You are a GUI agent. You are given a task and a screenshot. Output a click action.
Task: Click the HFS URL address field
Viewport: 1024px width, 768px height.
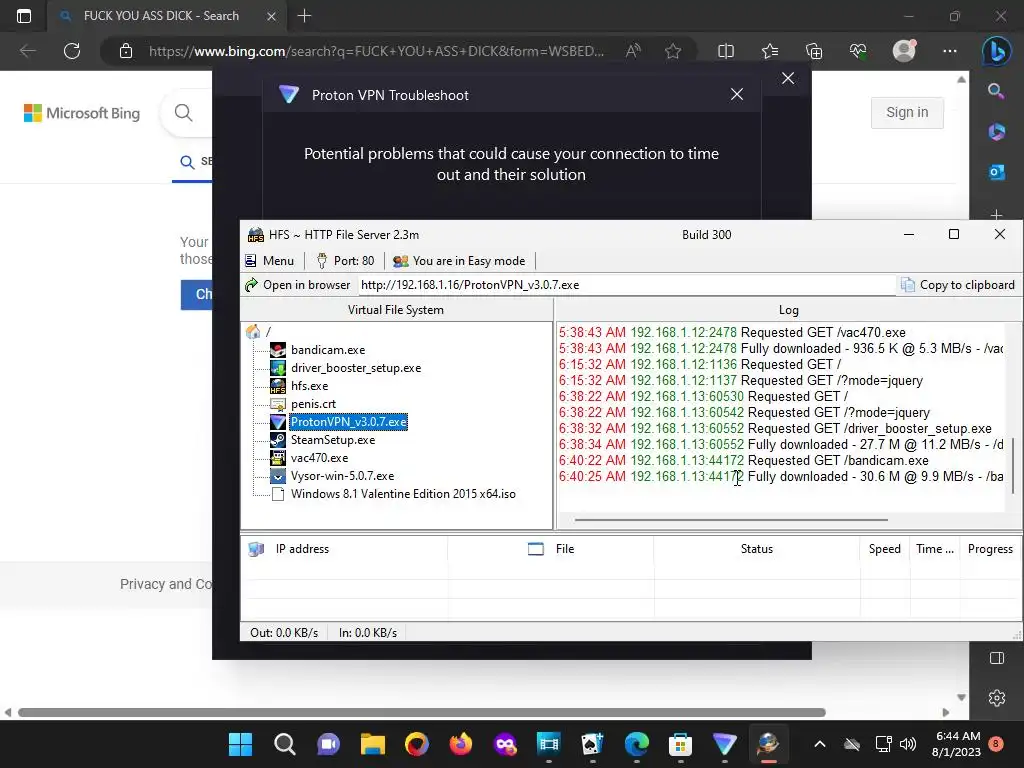(x=627, y=285)
